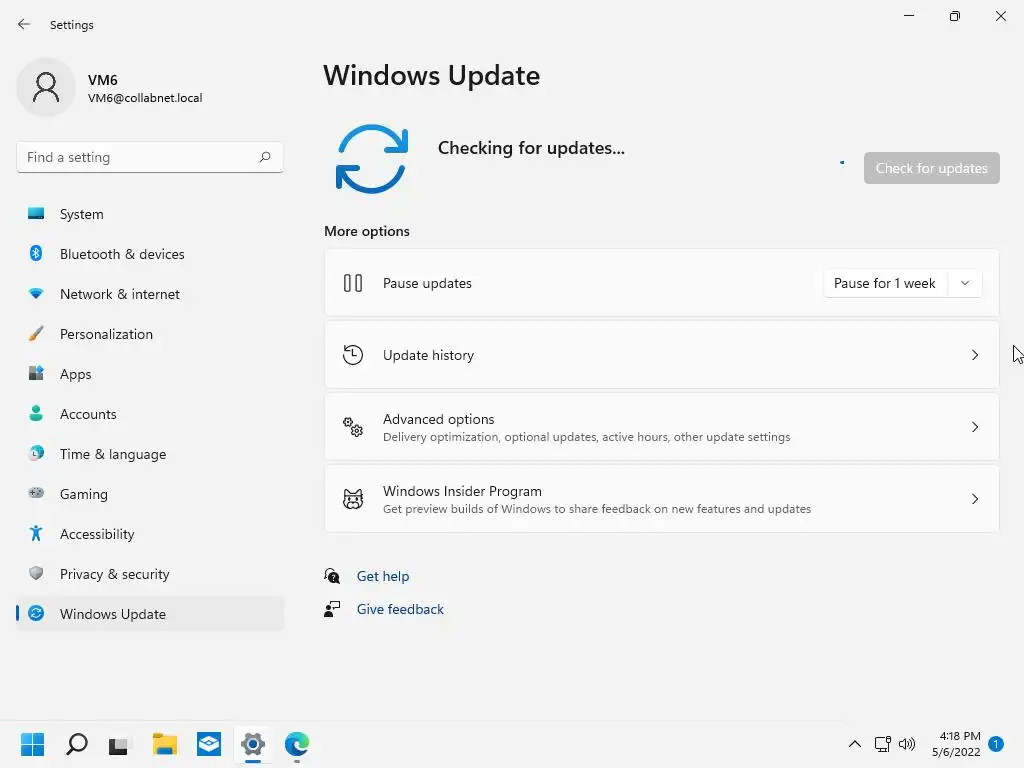This screenshot has height=768, width=1024.
Task: Click the pause bars icon beside Pause updates
Action: [353, 283]
